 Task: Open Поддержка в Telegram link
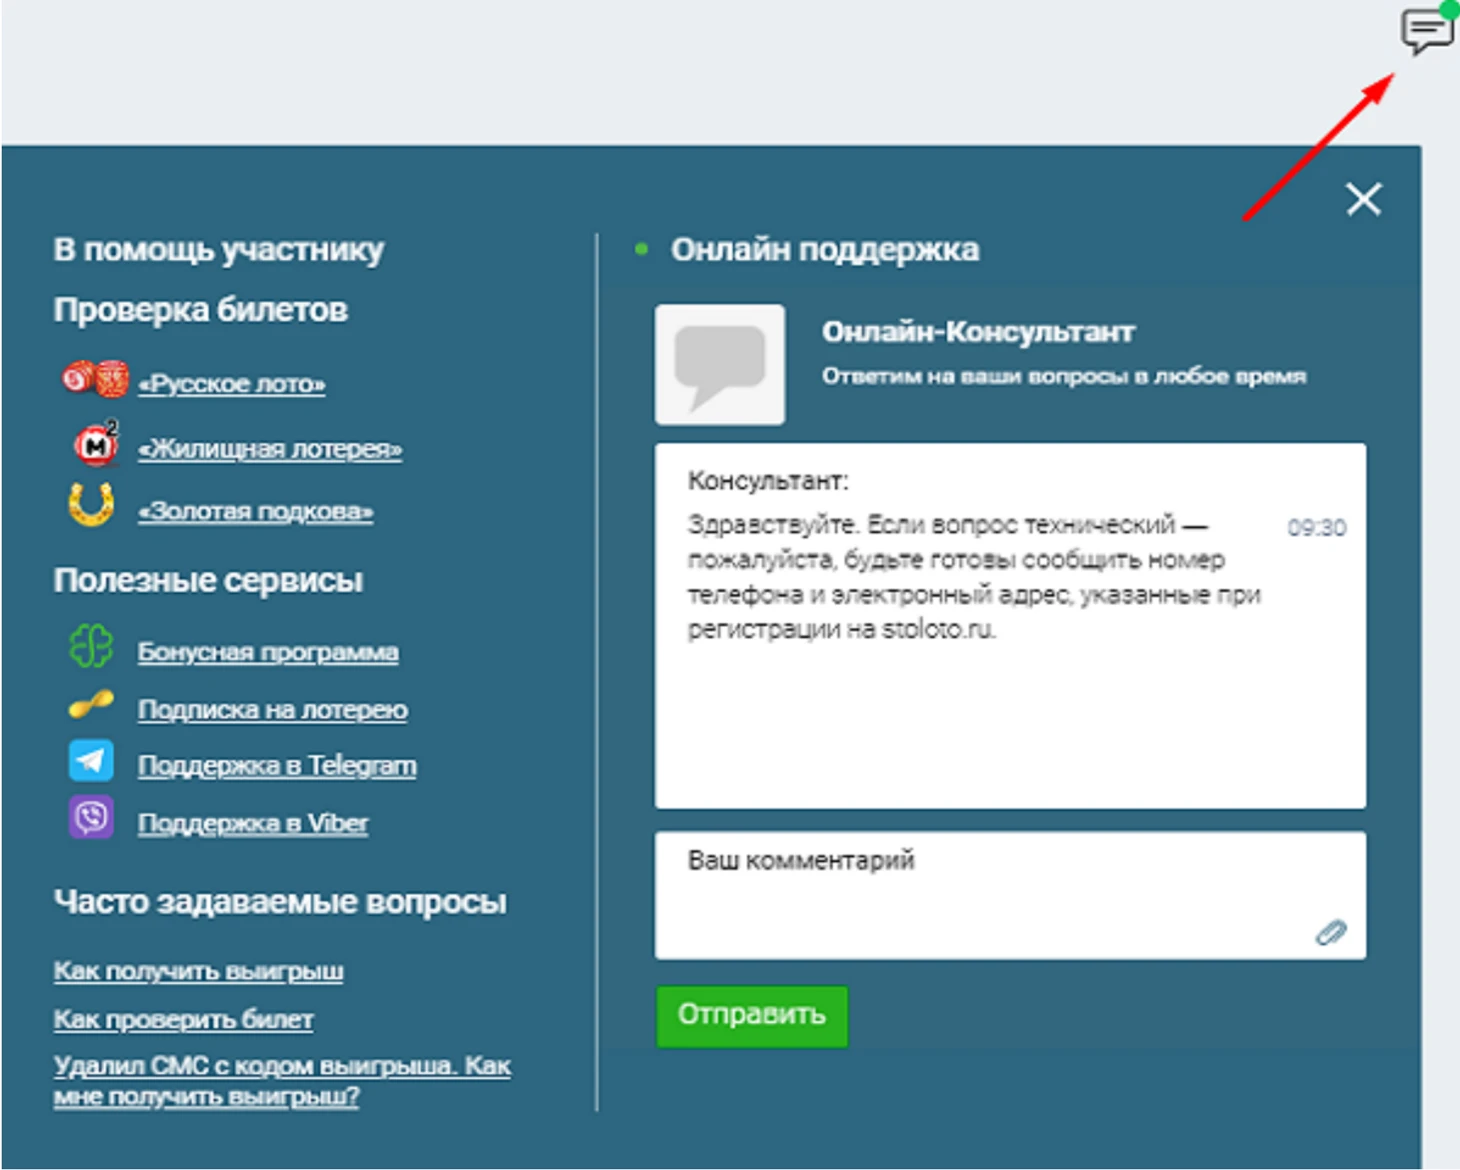[x=277, y=766]
